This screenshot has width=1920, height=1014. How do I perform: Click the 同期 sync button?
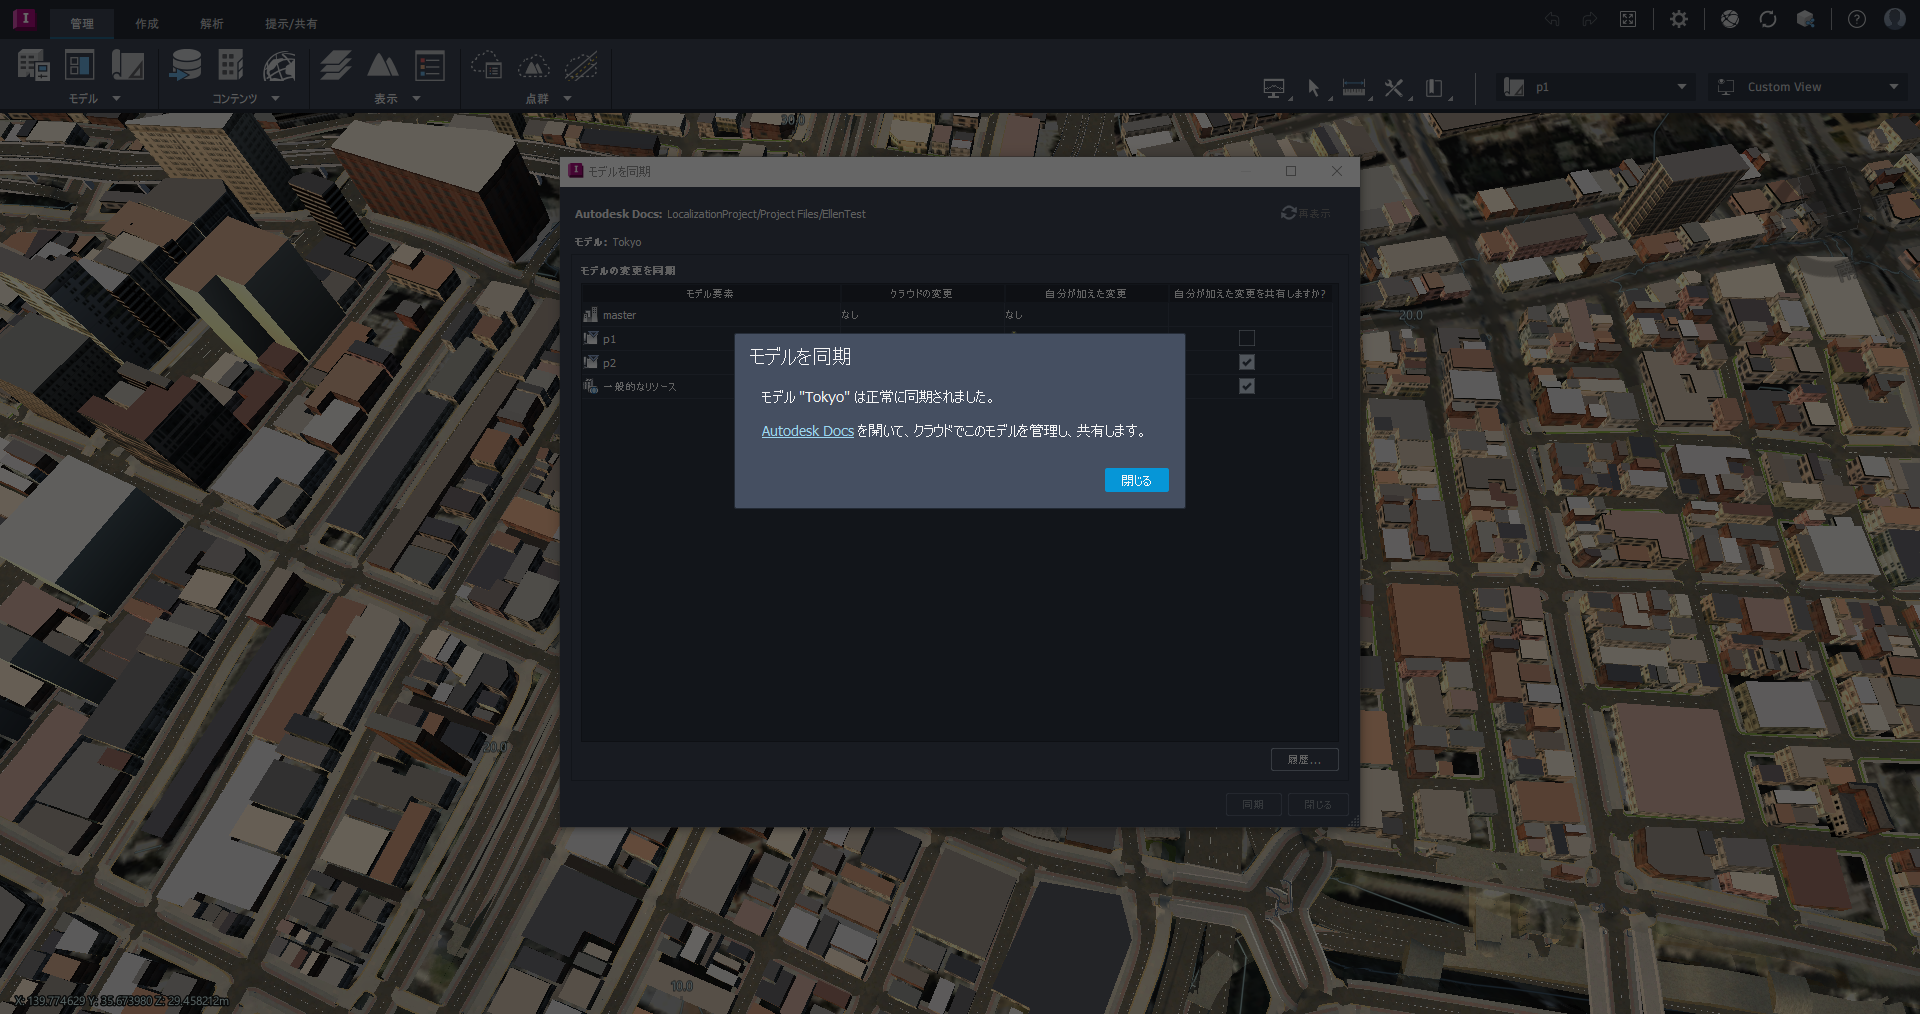point(1253,805)
